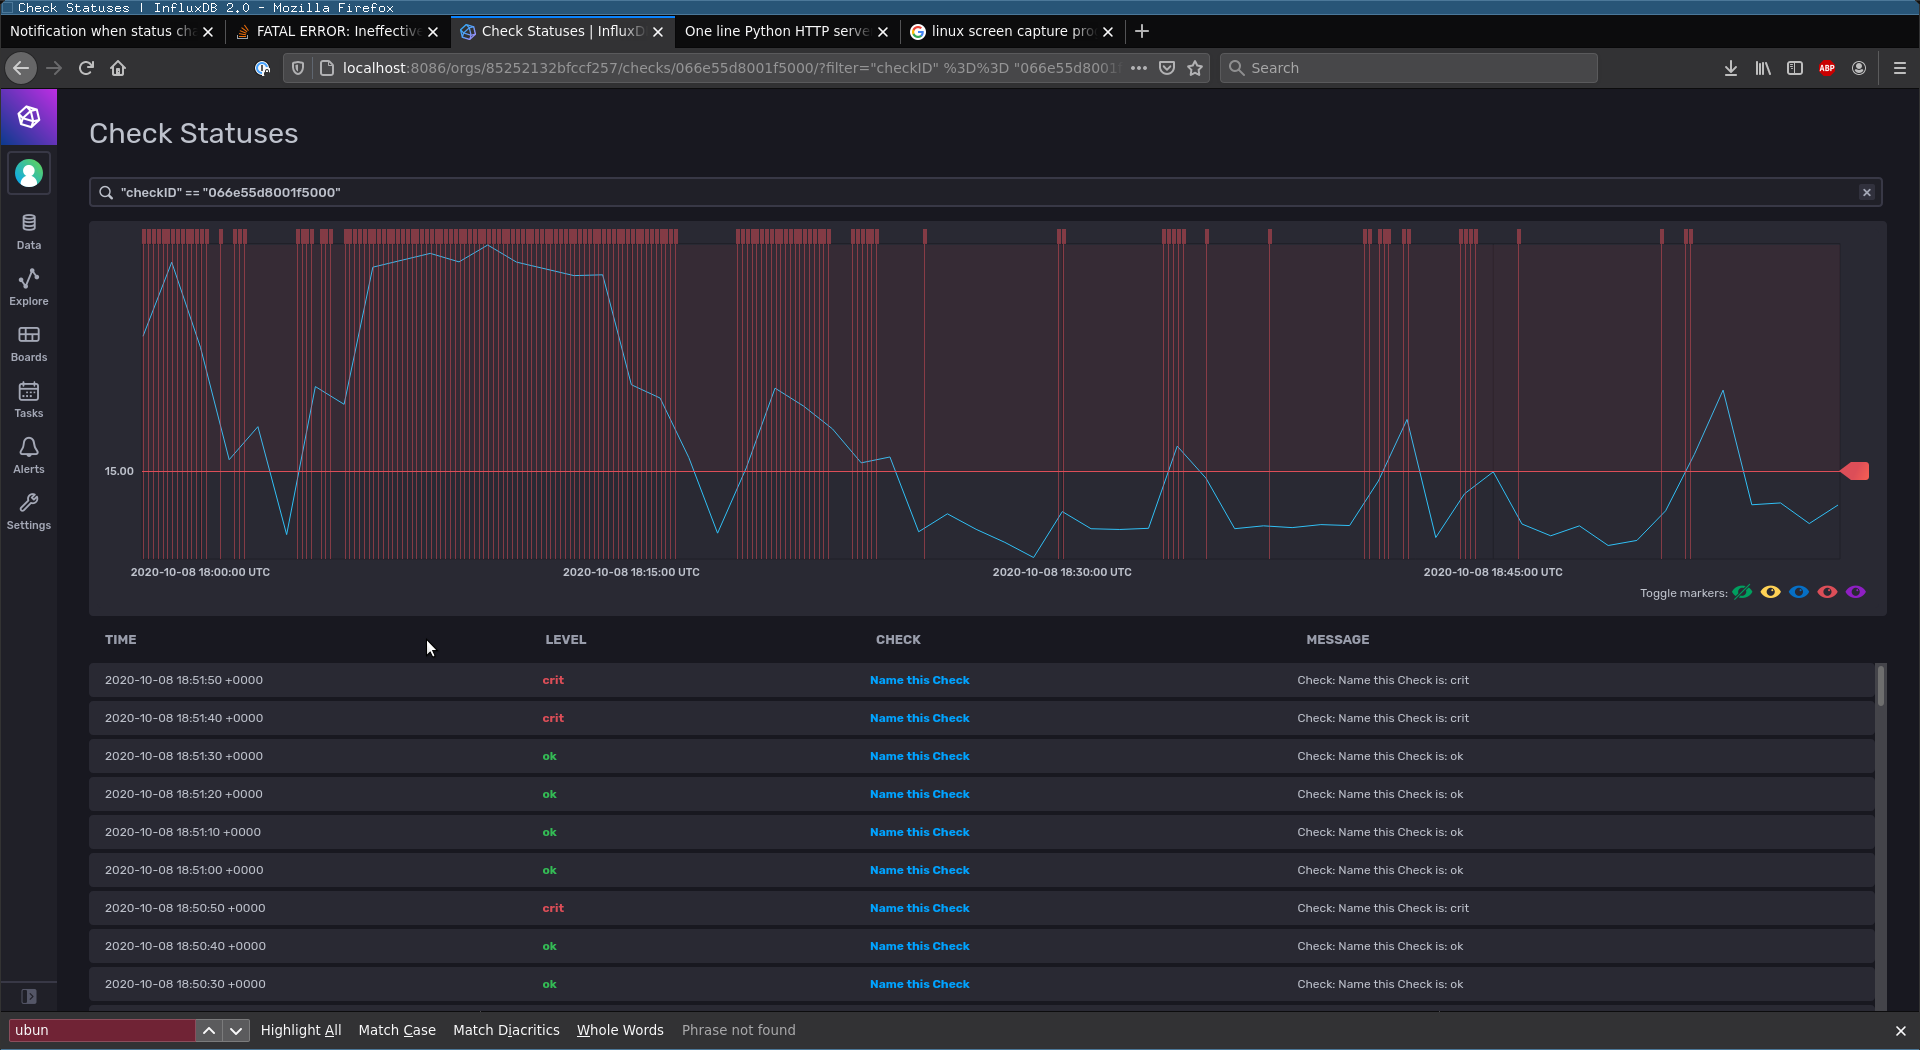Open Name this Check link at 18:51:30
Image resolution: width=1920 pixels, height=1050 pixels.
[x=919, y=756]
